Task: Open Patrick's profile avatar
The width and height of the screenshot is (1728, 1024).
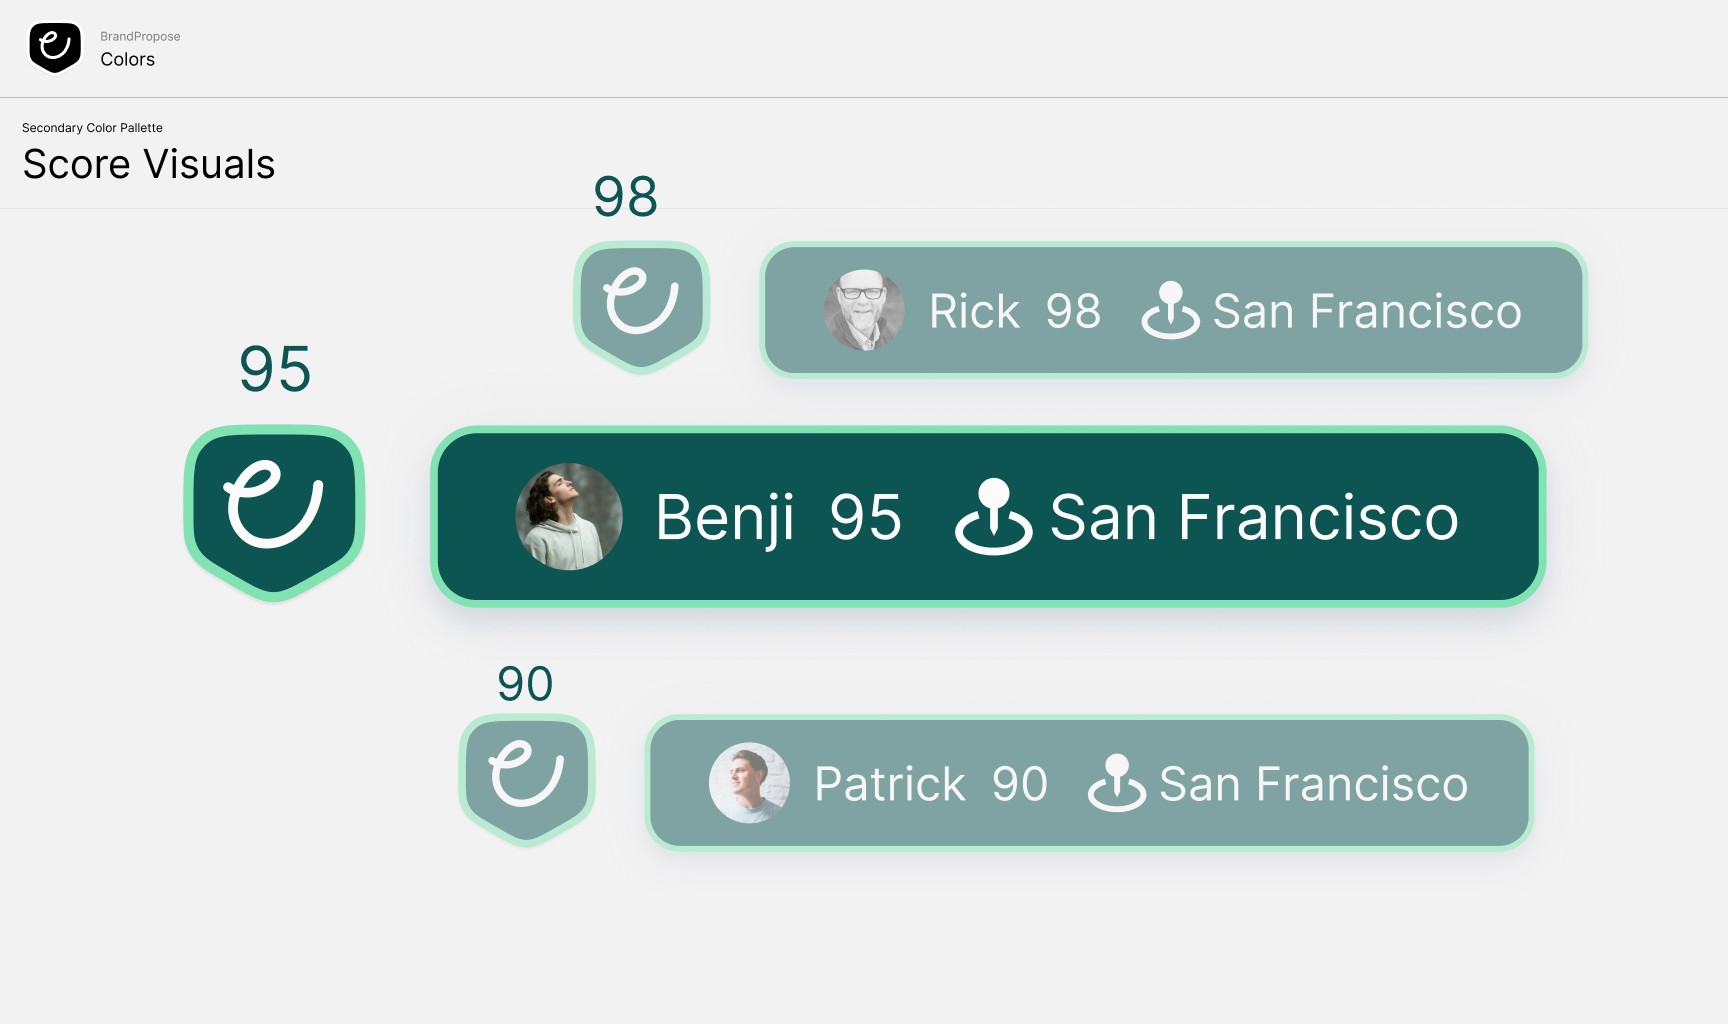Action: pos(749,783)
